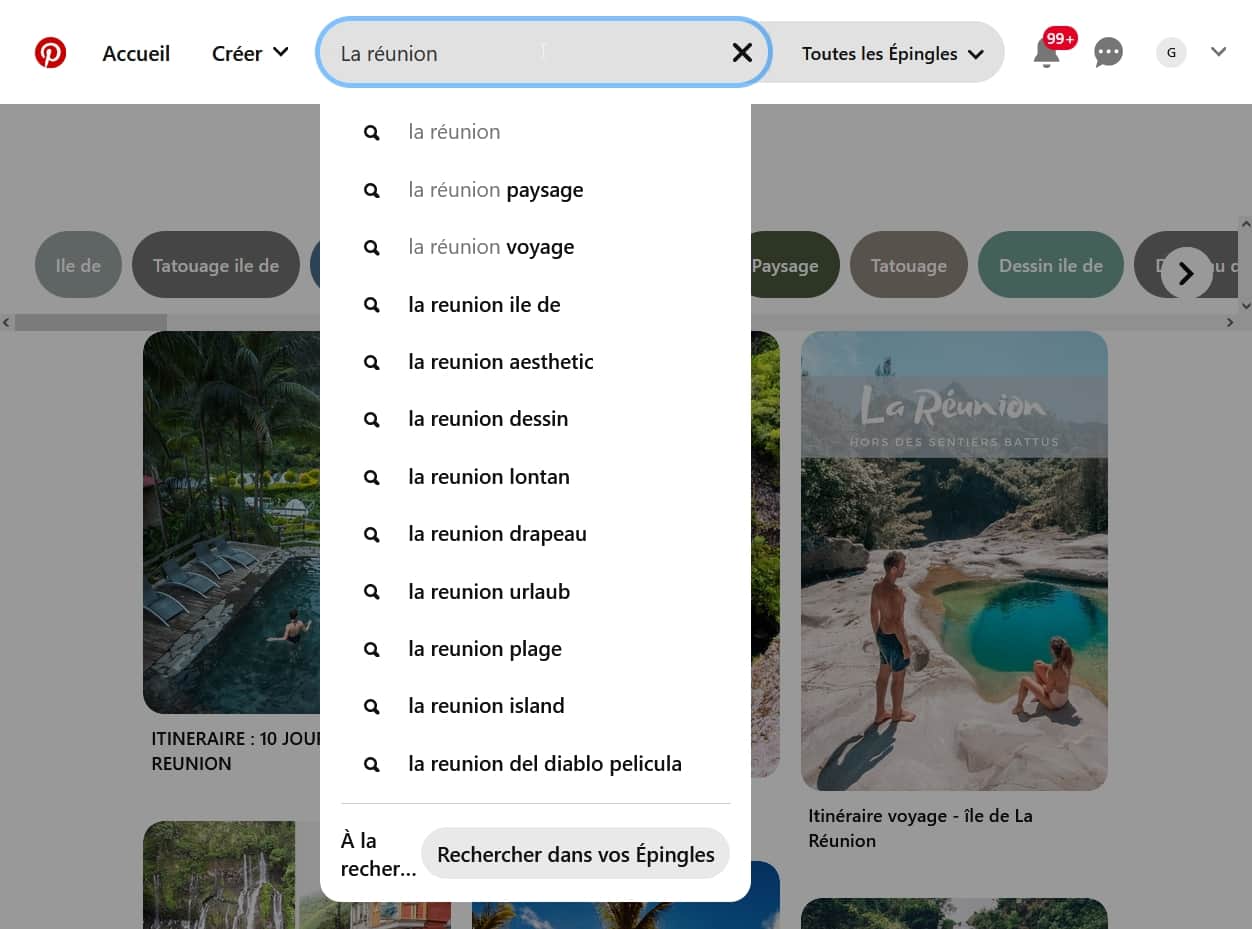Click 'Rechercher dans vos Épingles' button
1252x929 pixels.
575,854
